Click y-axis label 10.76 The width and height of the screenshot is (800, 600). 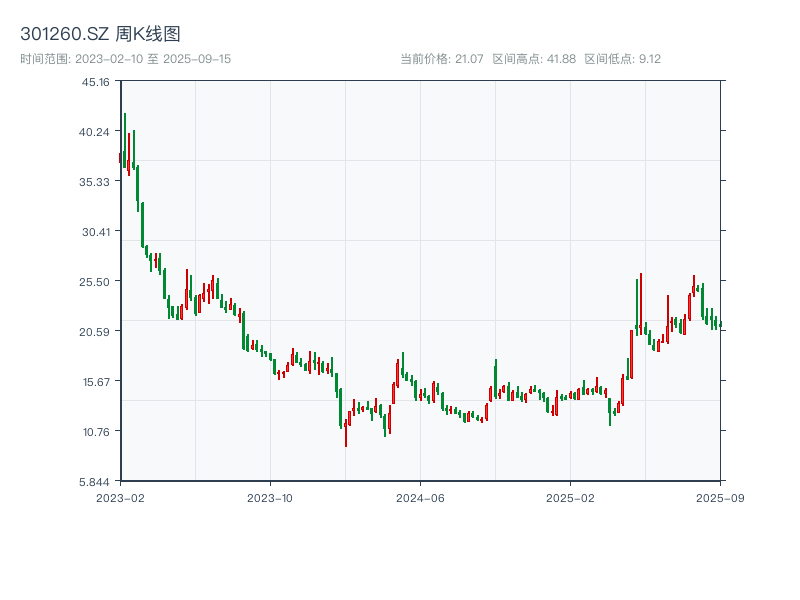[x=96, y=432]
